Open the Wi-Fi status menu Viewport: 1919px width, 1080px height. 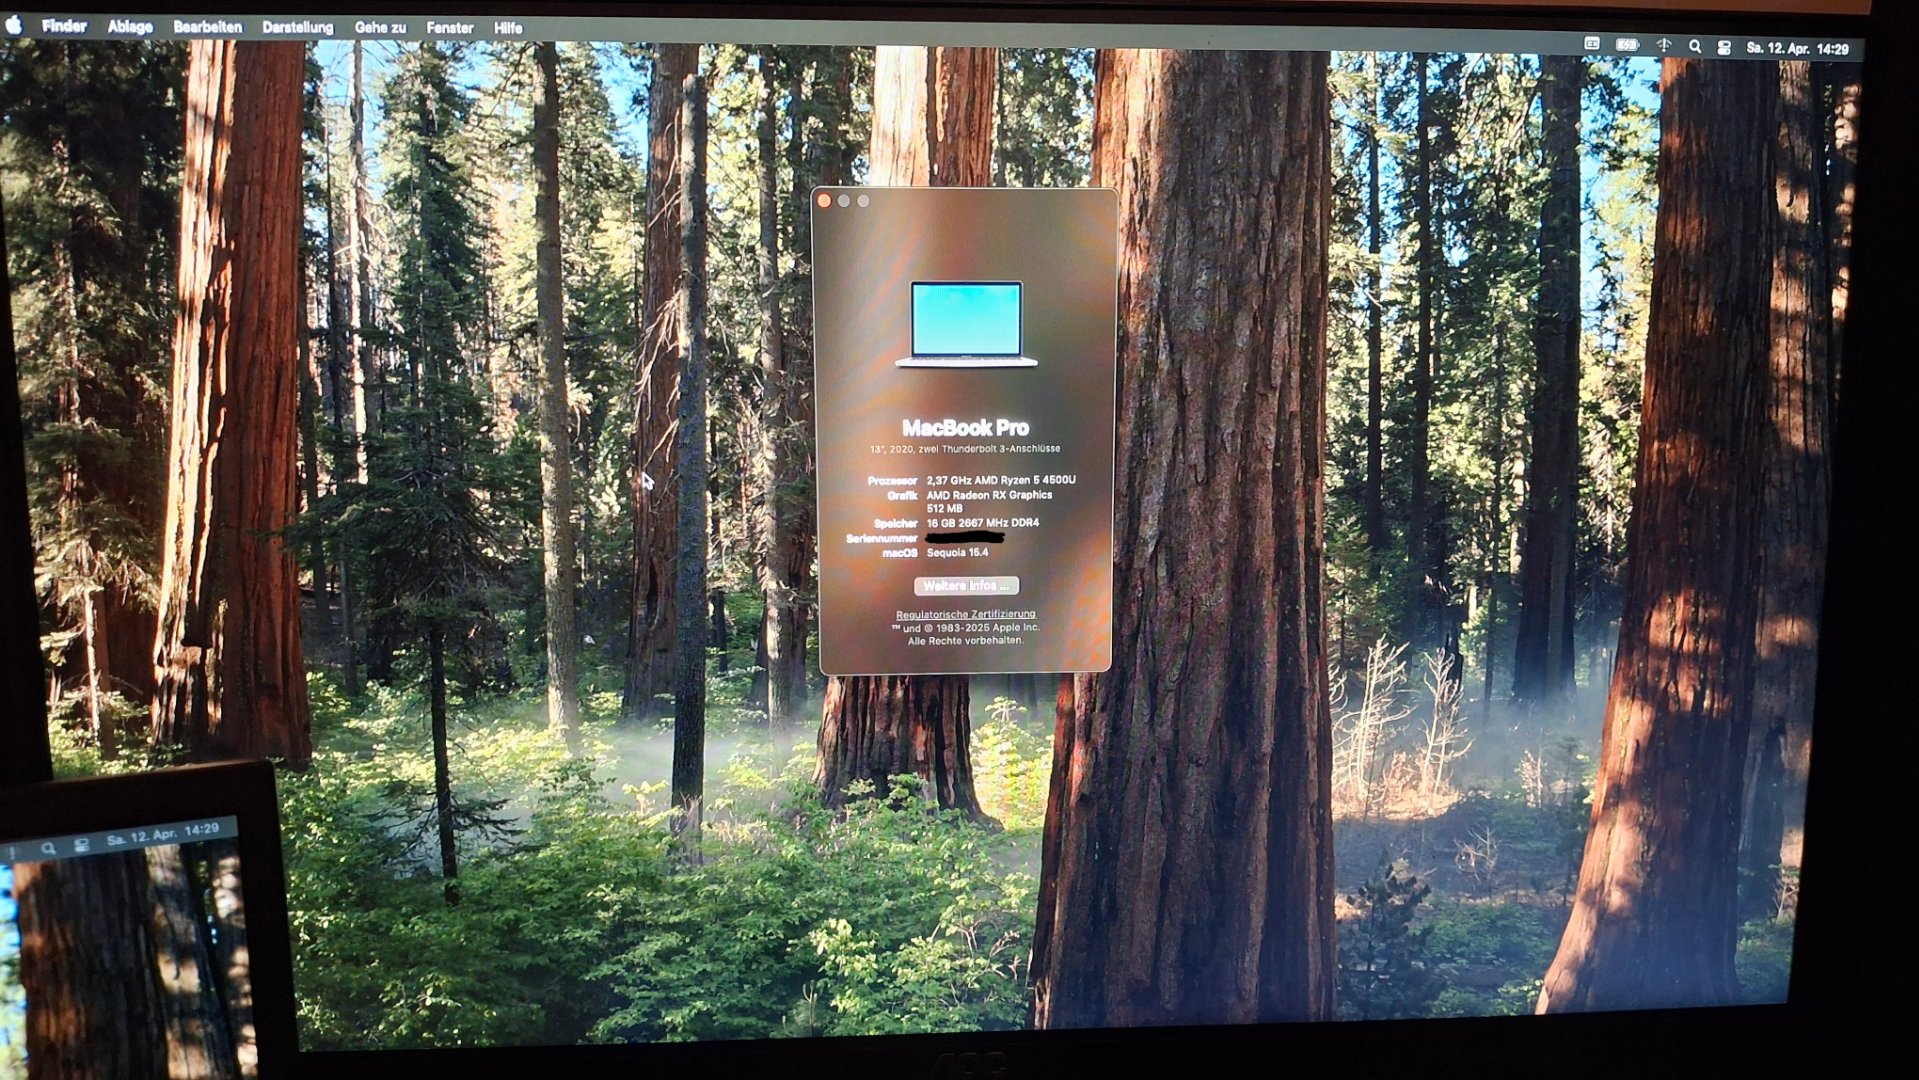tap(1664, 45)
